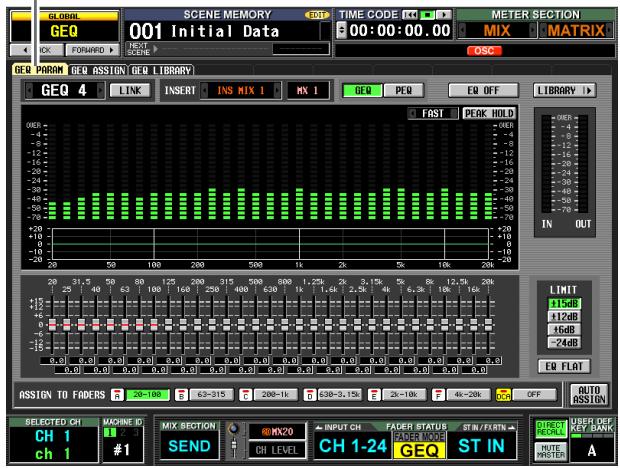Click the fader A icon in Assign to Faders
Screen dimensions: 620x468
[x=117, y=395]
